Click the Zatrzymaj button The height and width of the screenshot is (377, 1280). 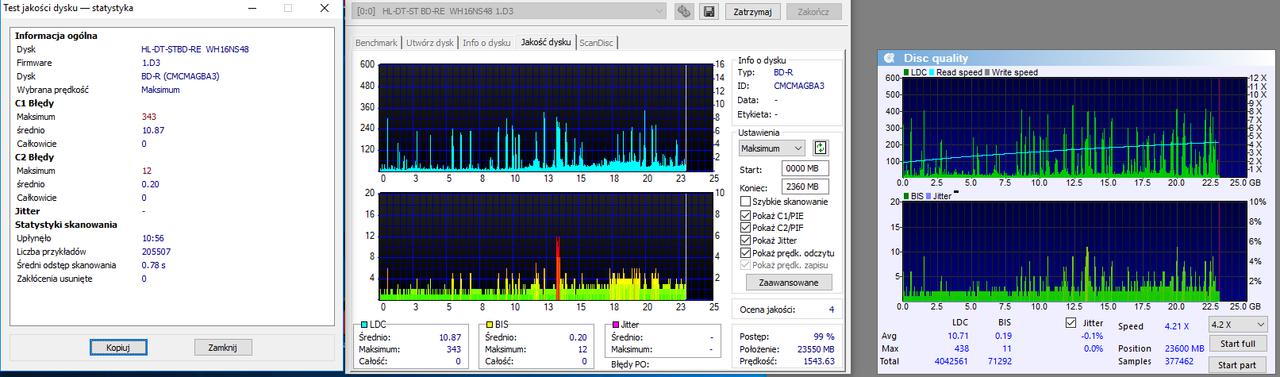pyautogui.click(x=752, y=12)
